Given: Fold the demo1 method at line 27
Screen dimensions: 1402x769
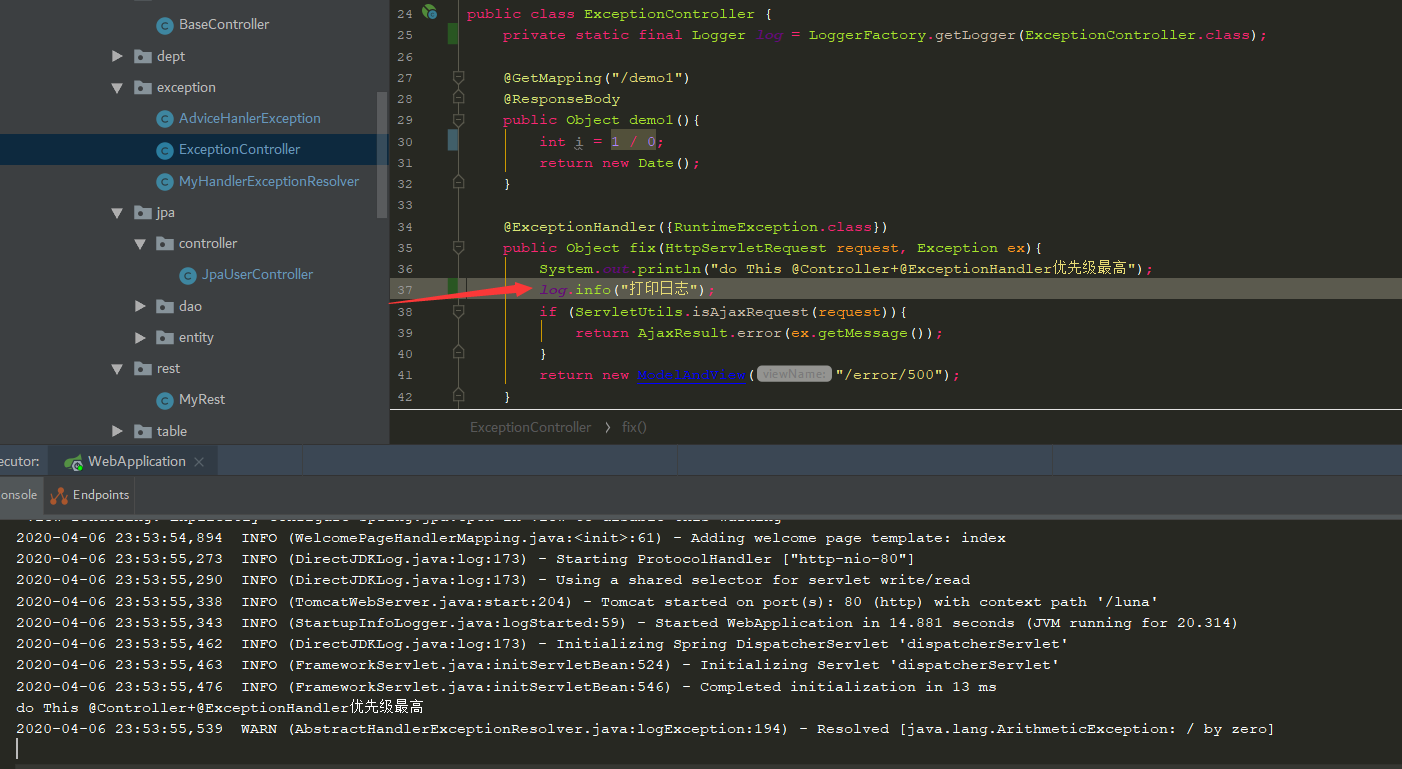Looking at the screenshot, I should click(458, 77).
